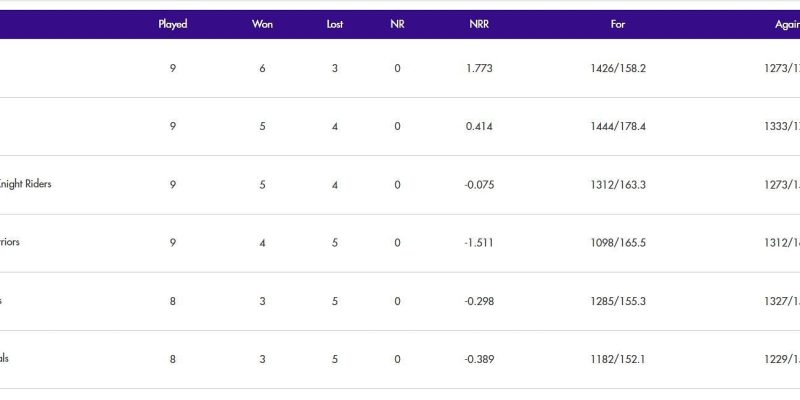Open the team name ending in 'rriors'
Image resolution: width=800 pixels, height=400 pixels.
10,243
